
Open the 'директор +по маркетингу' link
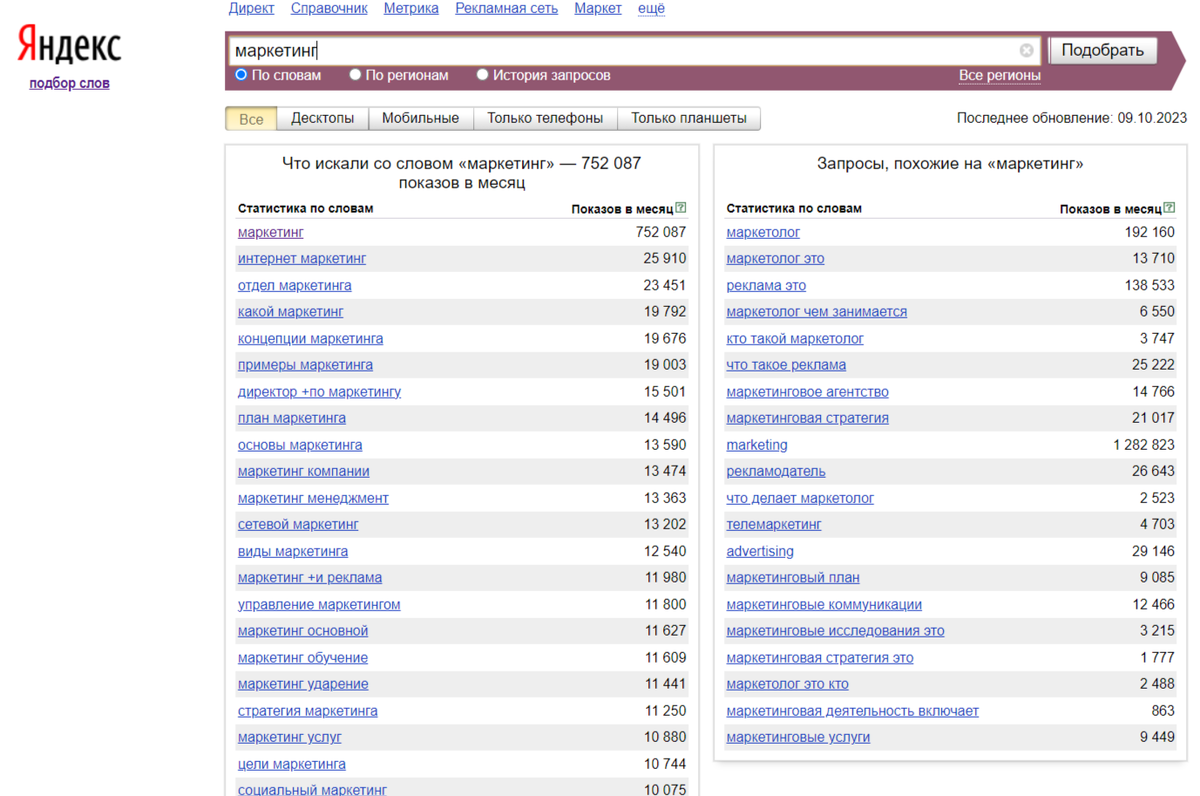click(319, 391)
